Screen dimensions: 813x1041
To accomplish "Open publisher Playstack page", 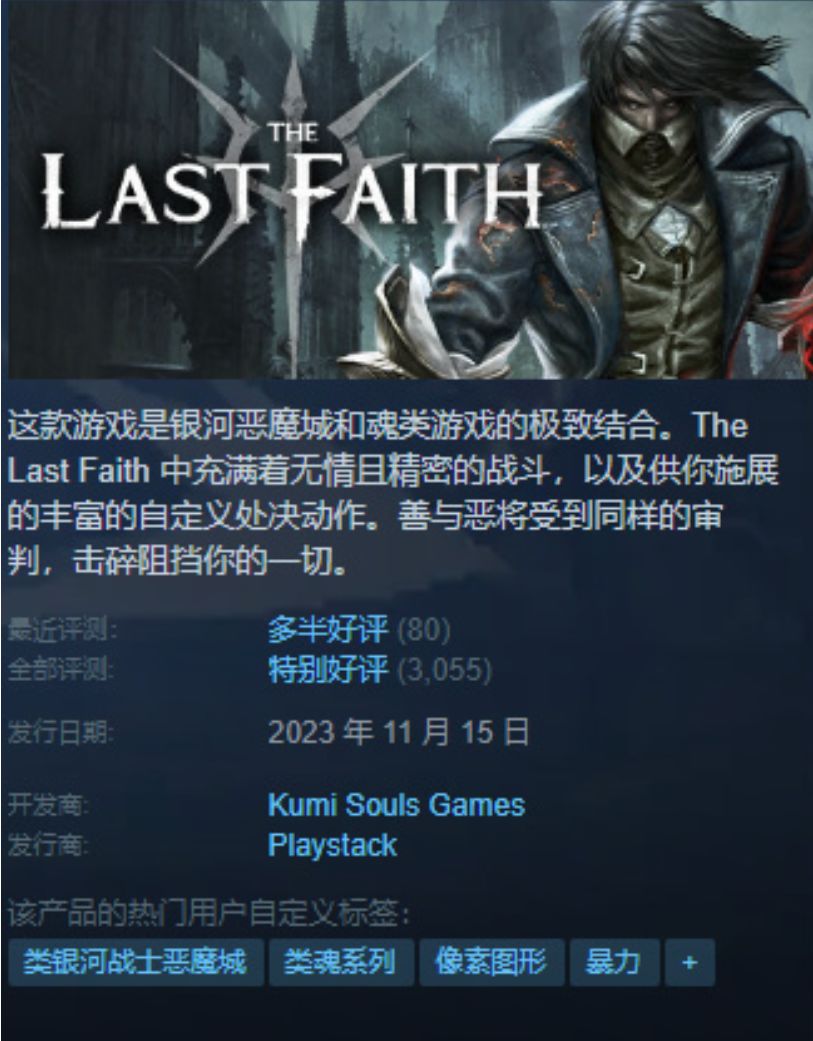I will pos(332,845).
